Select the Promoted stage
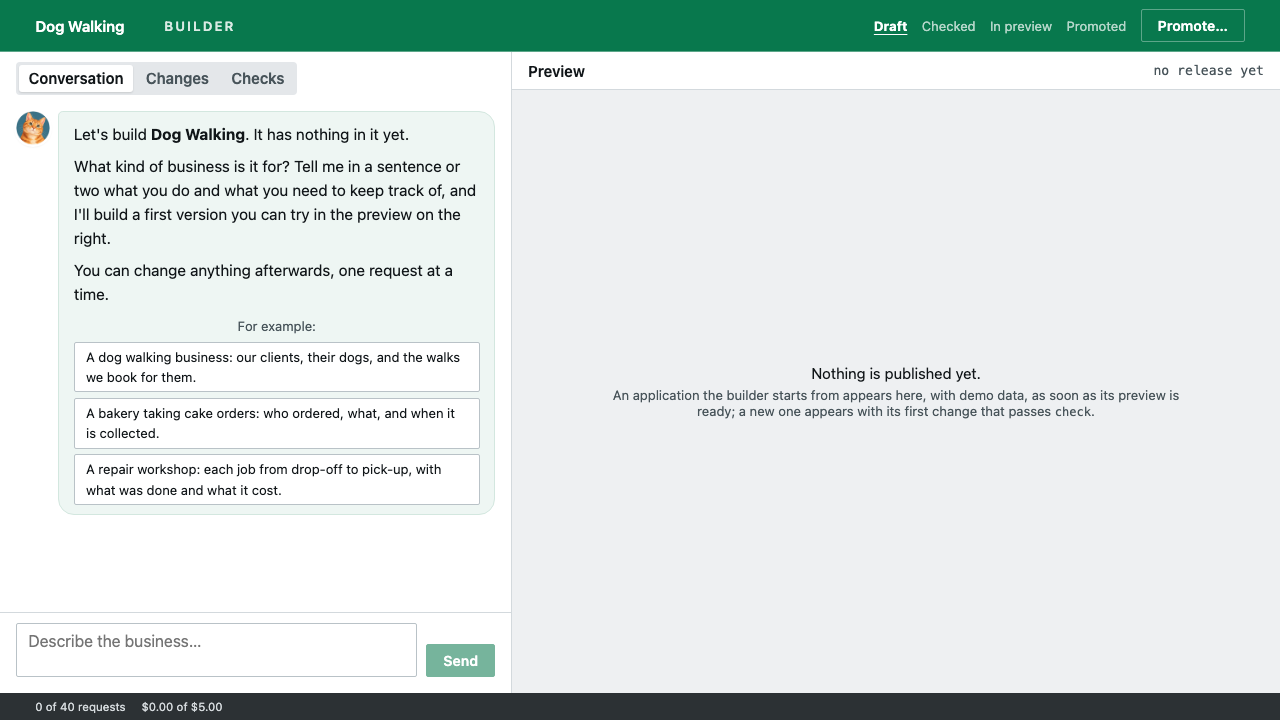 [1096, 27]
